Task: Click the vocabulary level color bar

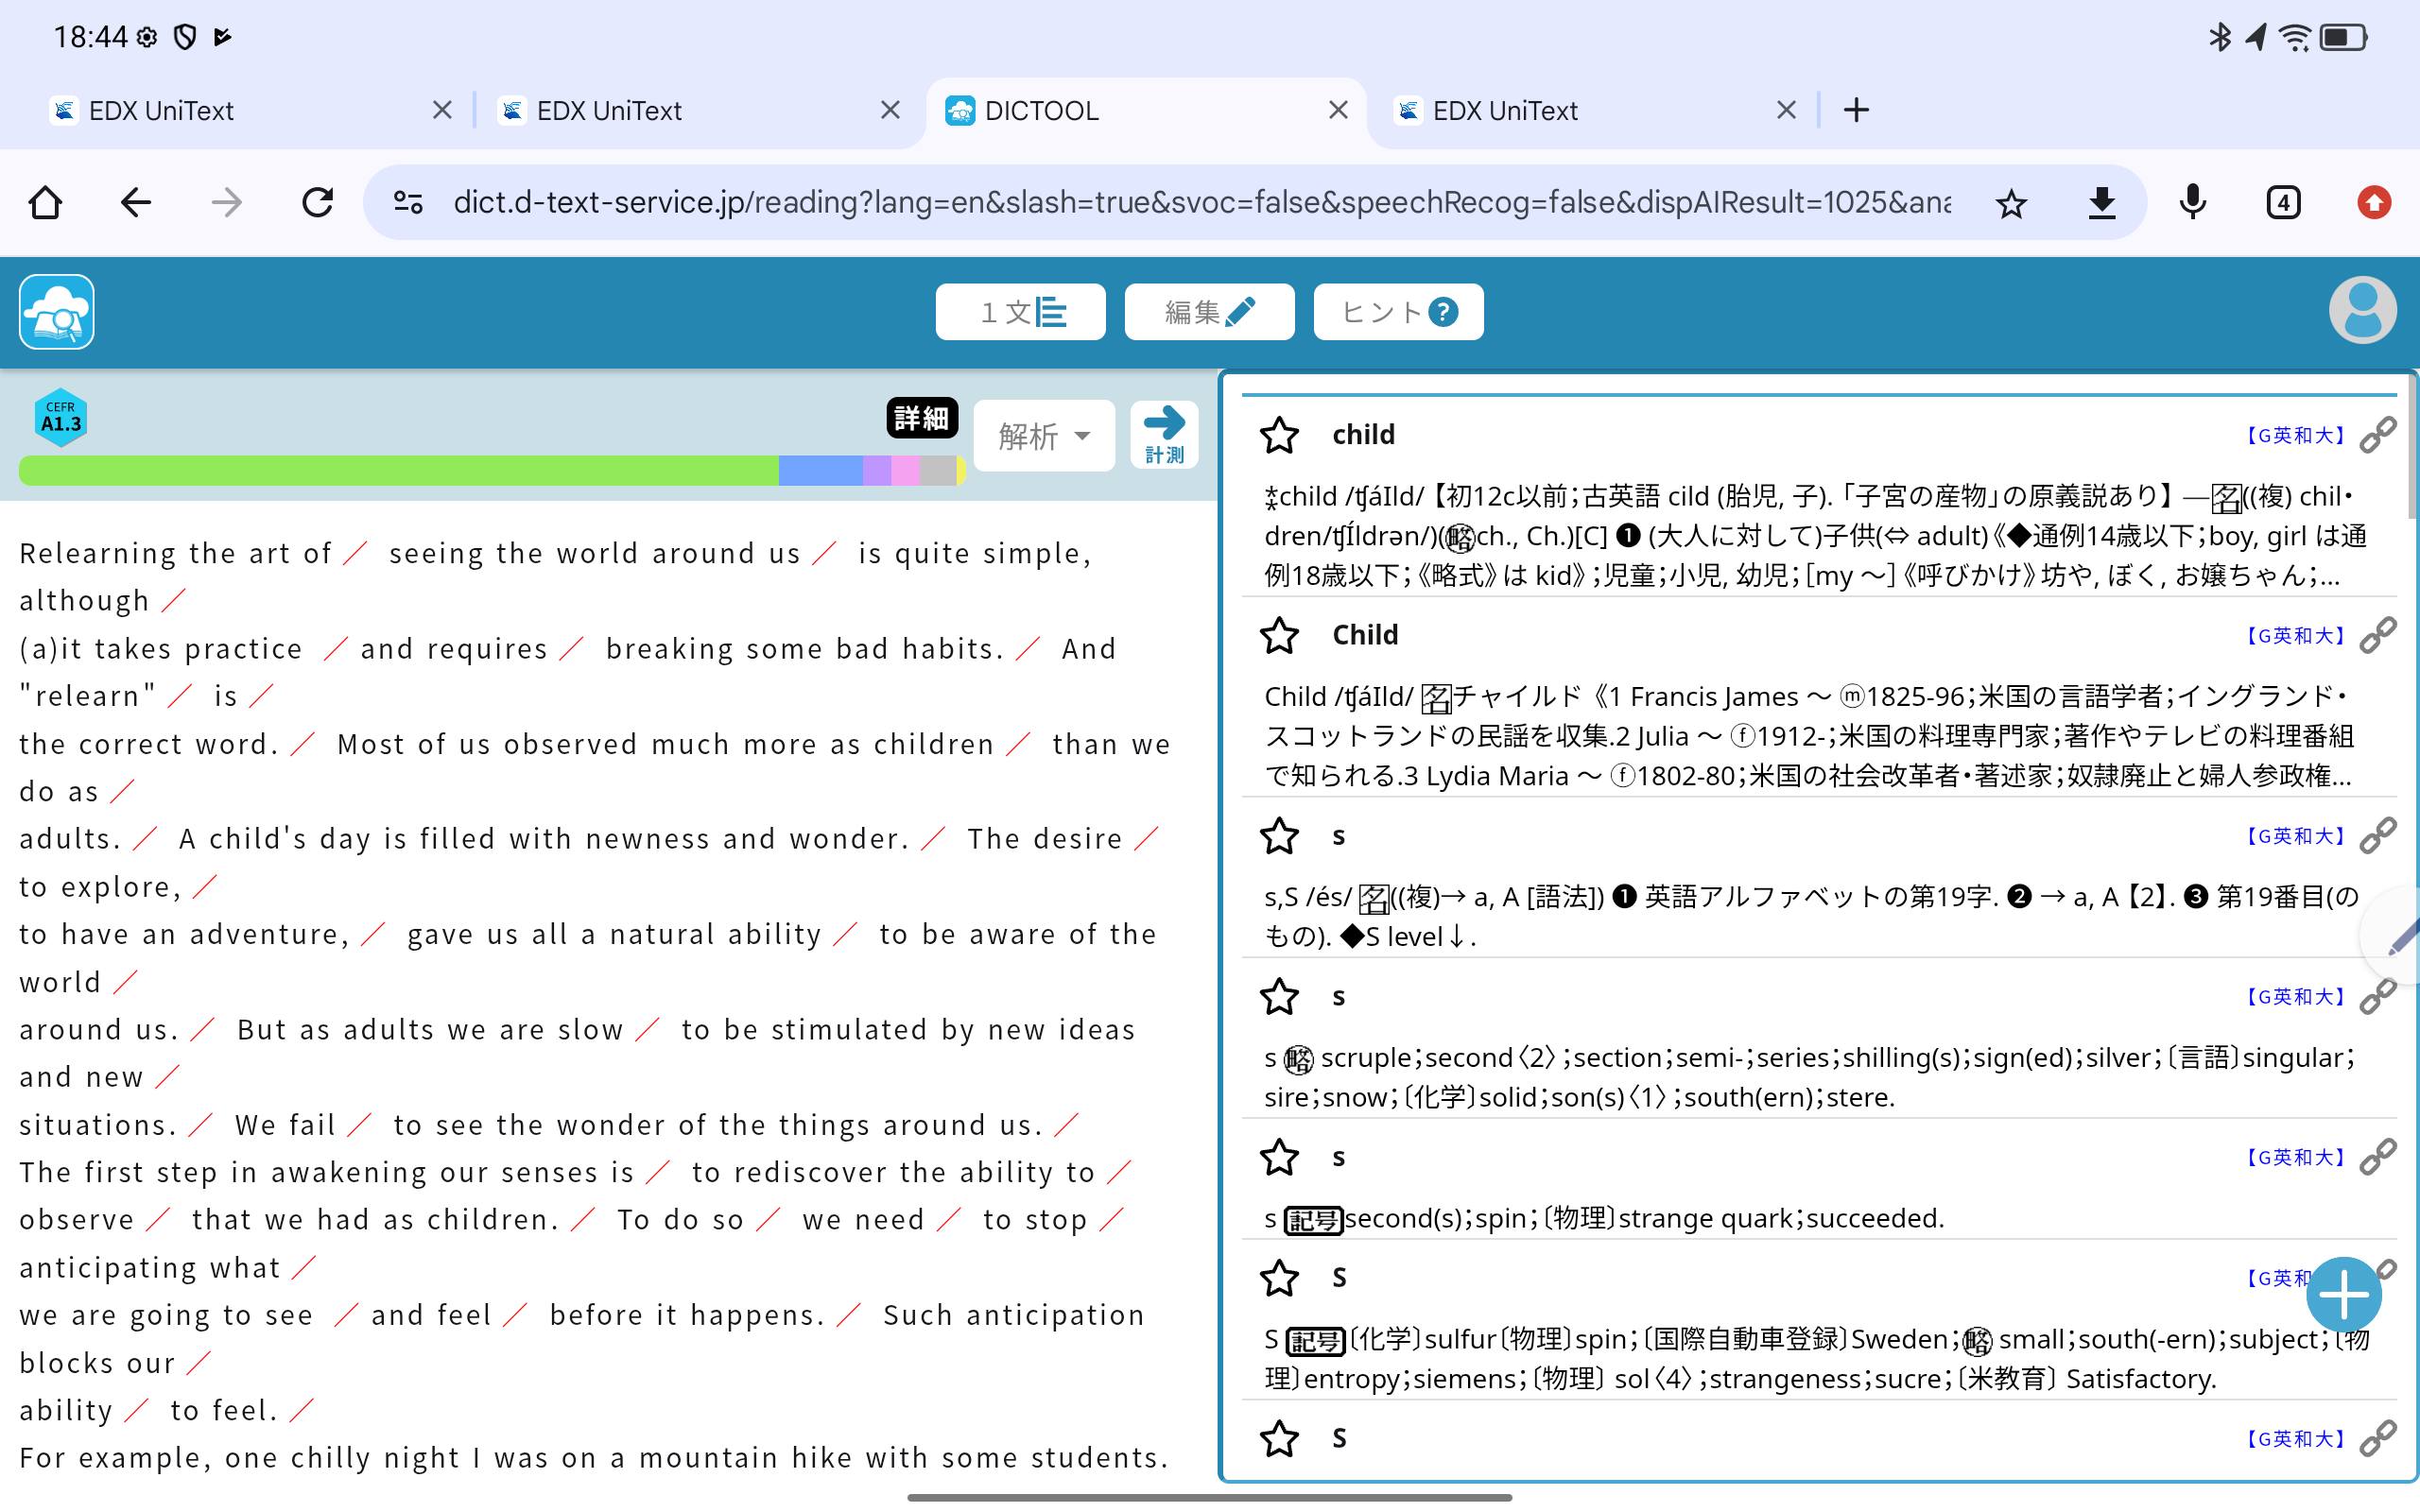Action: coord(490,470)
